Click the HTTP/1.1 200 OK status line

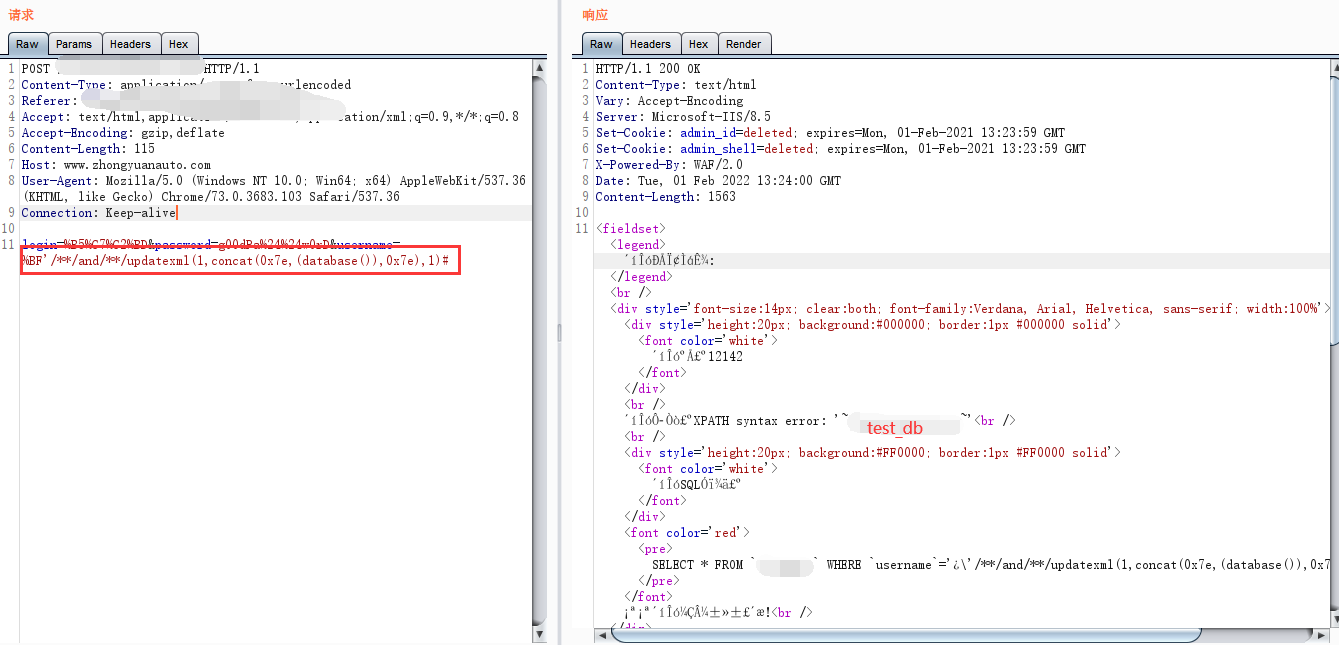point(648,69)
